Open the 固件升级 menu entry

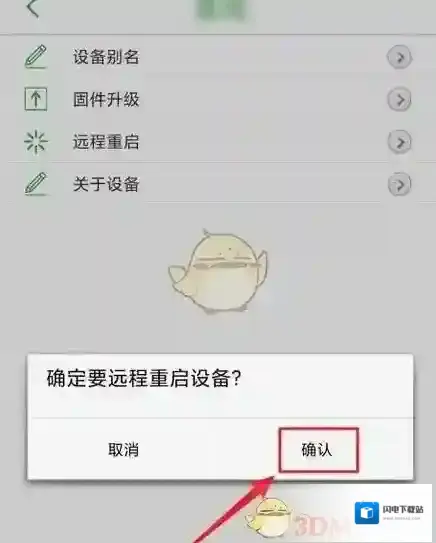tap(218, 99)
